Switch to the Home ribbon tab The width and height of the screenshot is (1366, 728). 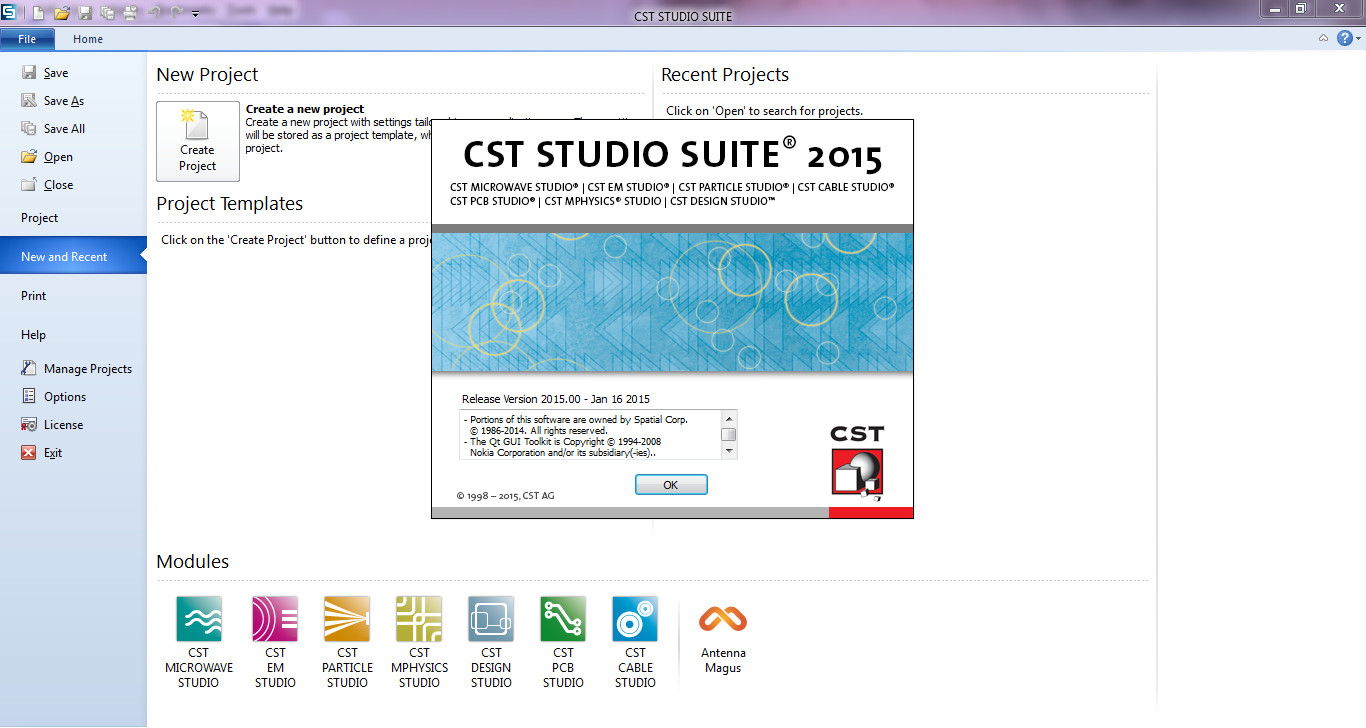coord(88,39)
